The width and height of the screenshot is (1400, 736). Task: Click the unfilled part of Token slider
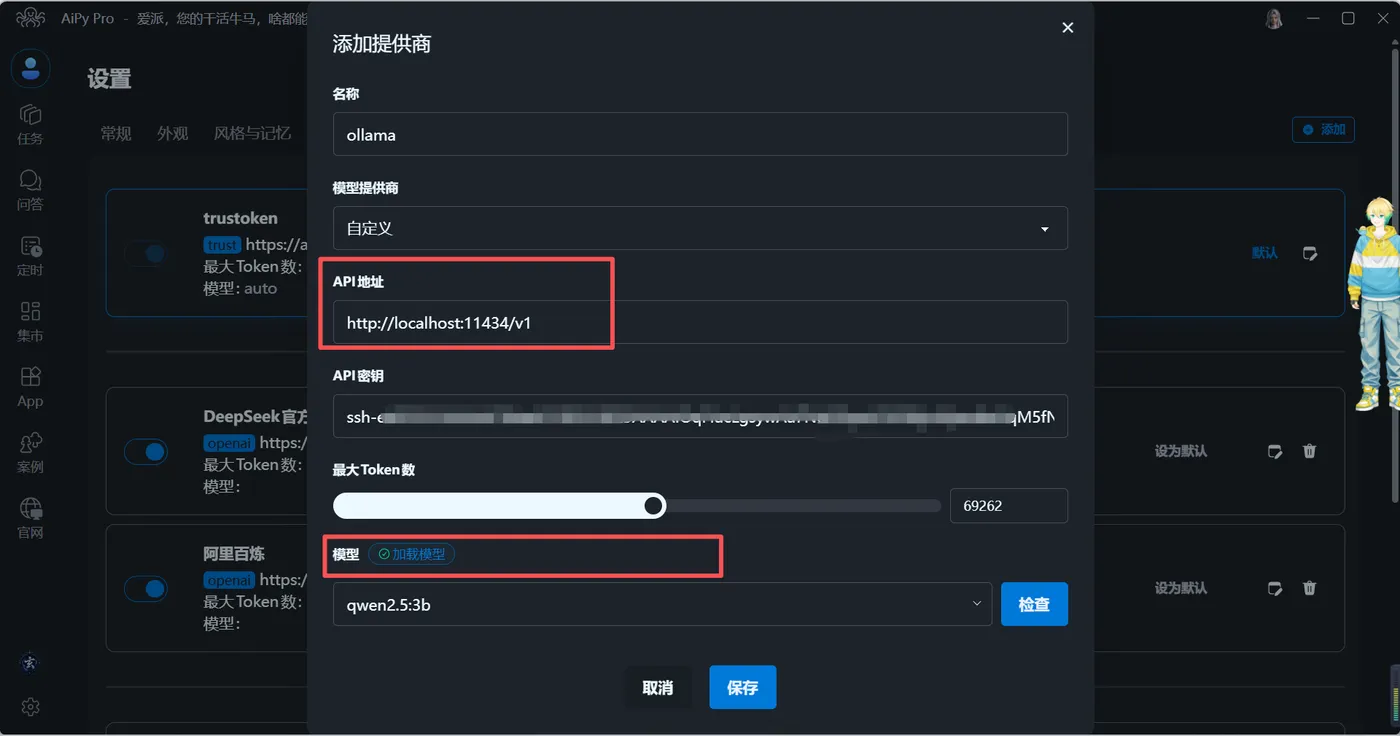pyautogui.click(x=803, y=506)
